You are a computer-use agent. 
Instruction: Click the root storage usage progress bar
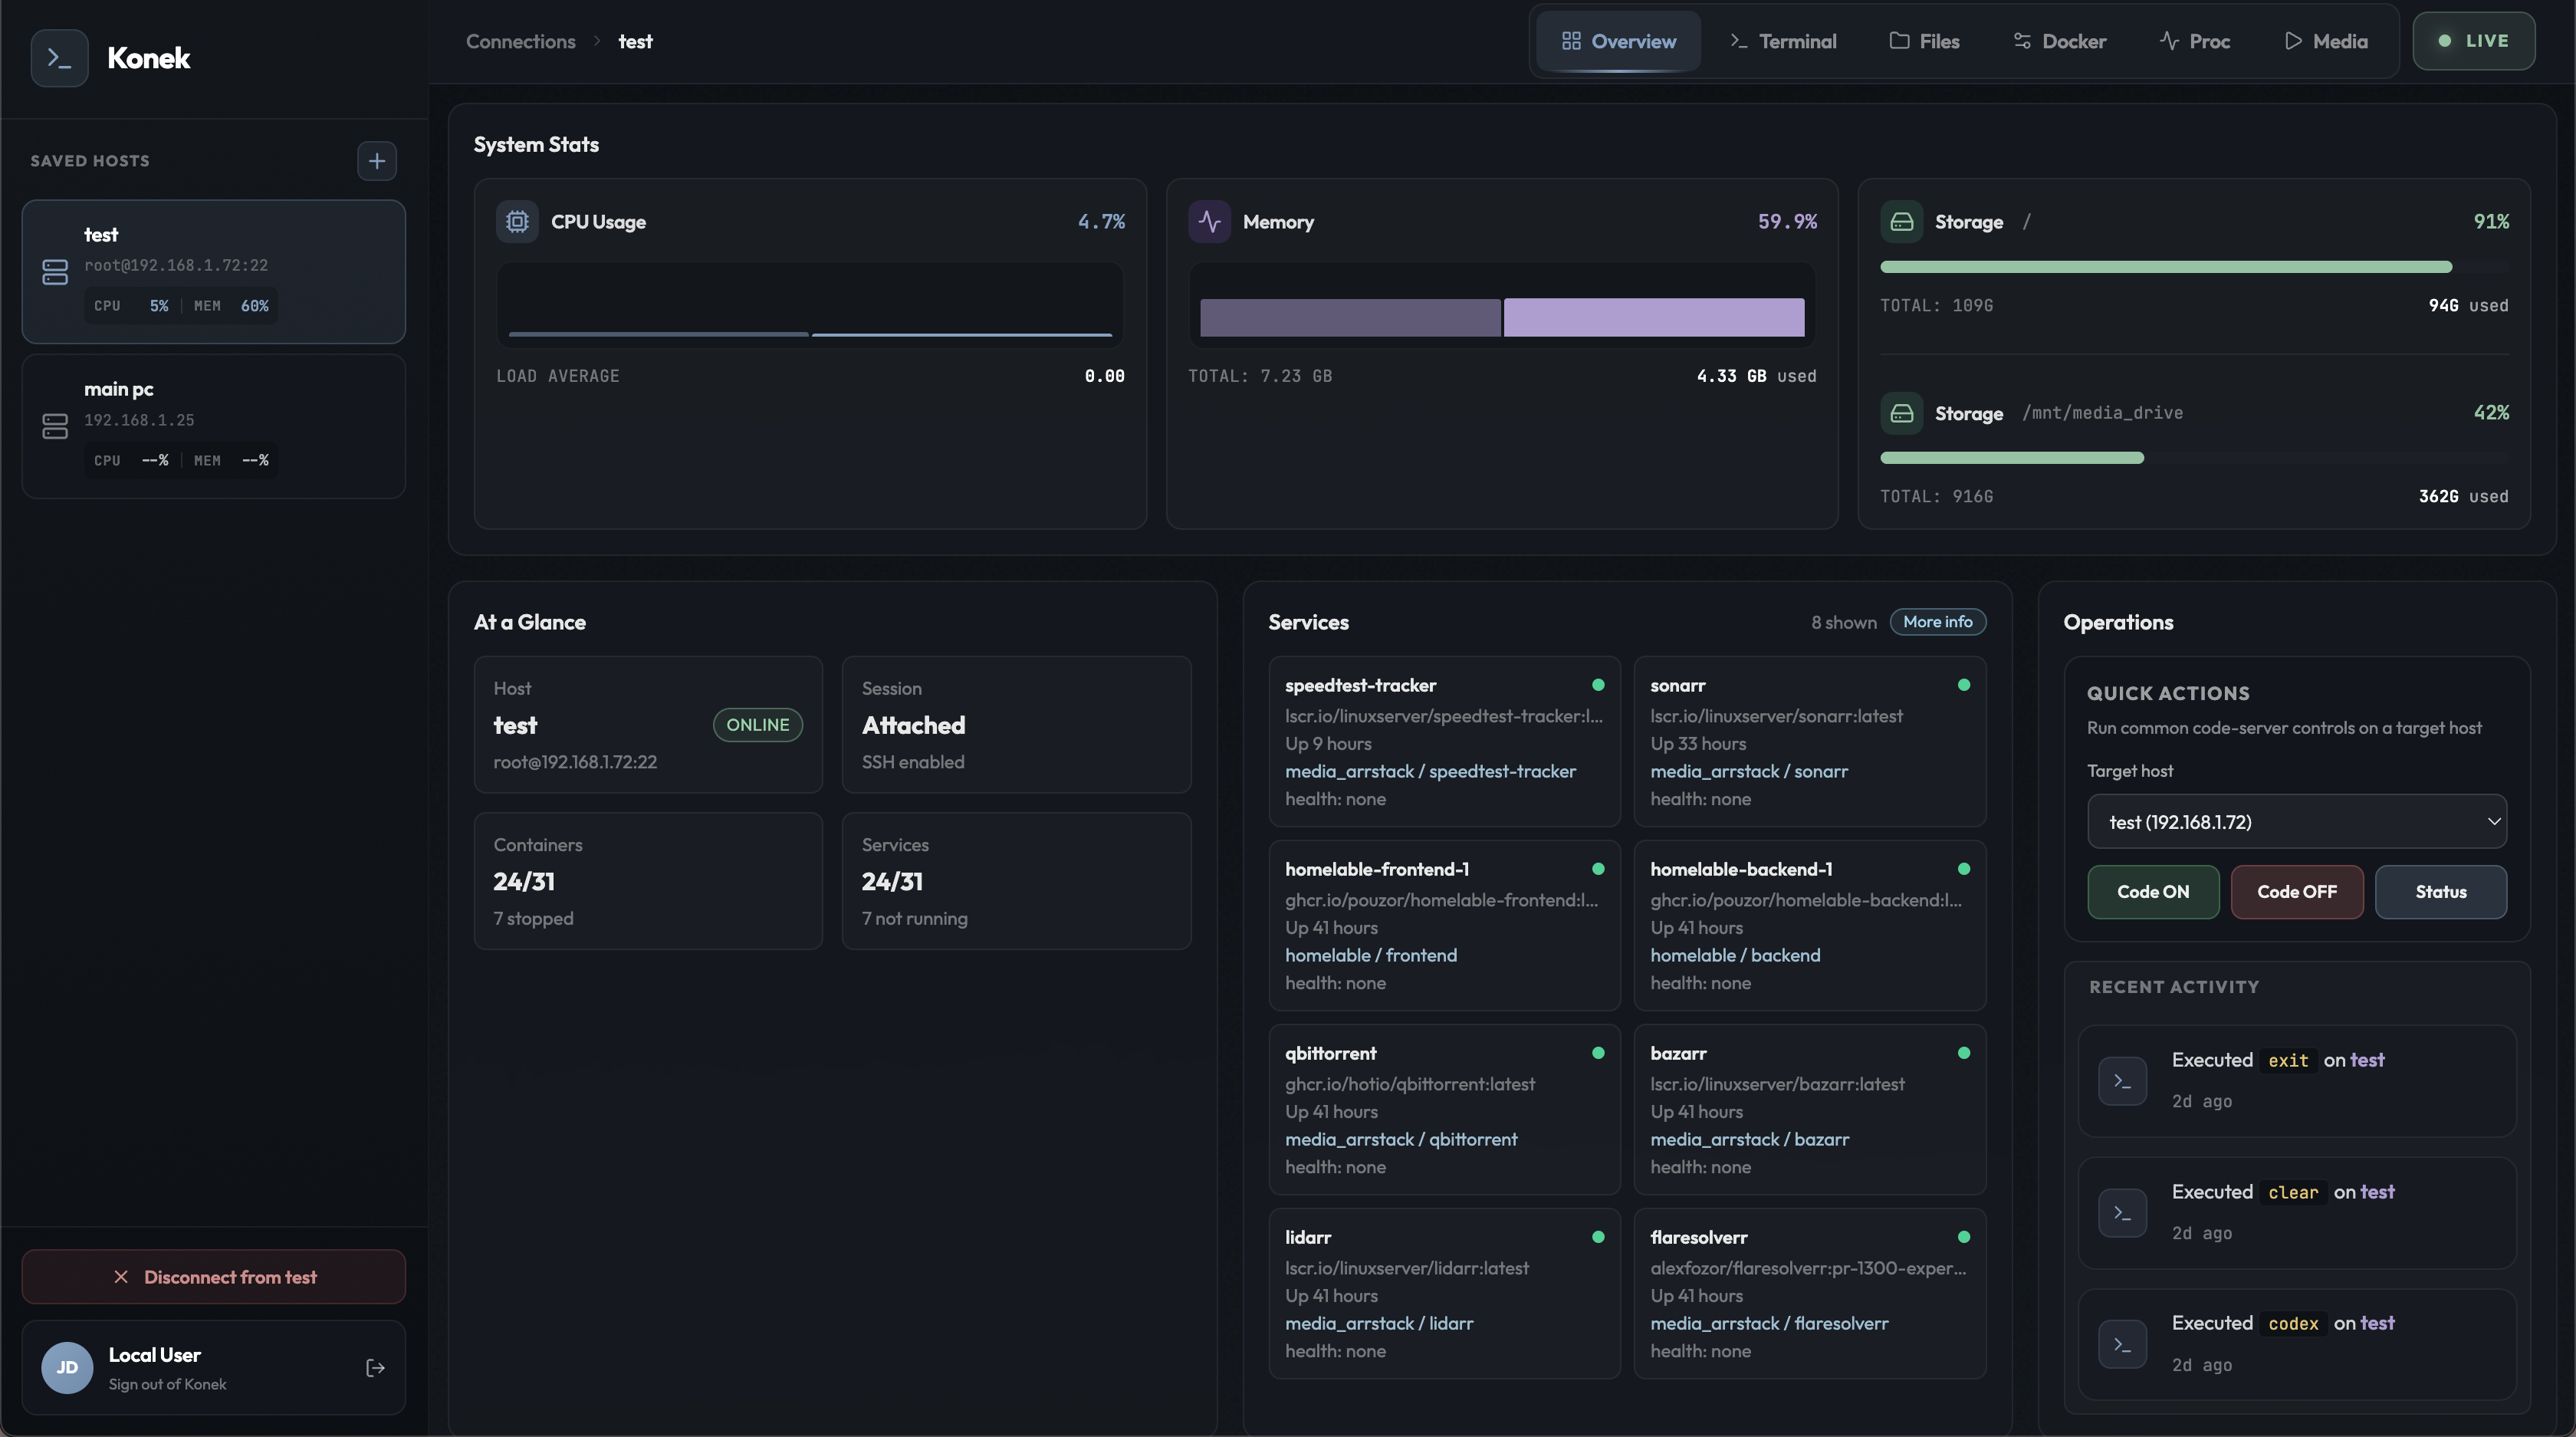click(x=2194, y=267)
